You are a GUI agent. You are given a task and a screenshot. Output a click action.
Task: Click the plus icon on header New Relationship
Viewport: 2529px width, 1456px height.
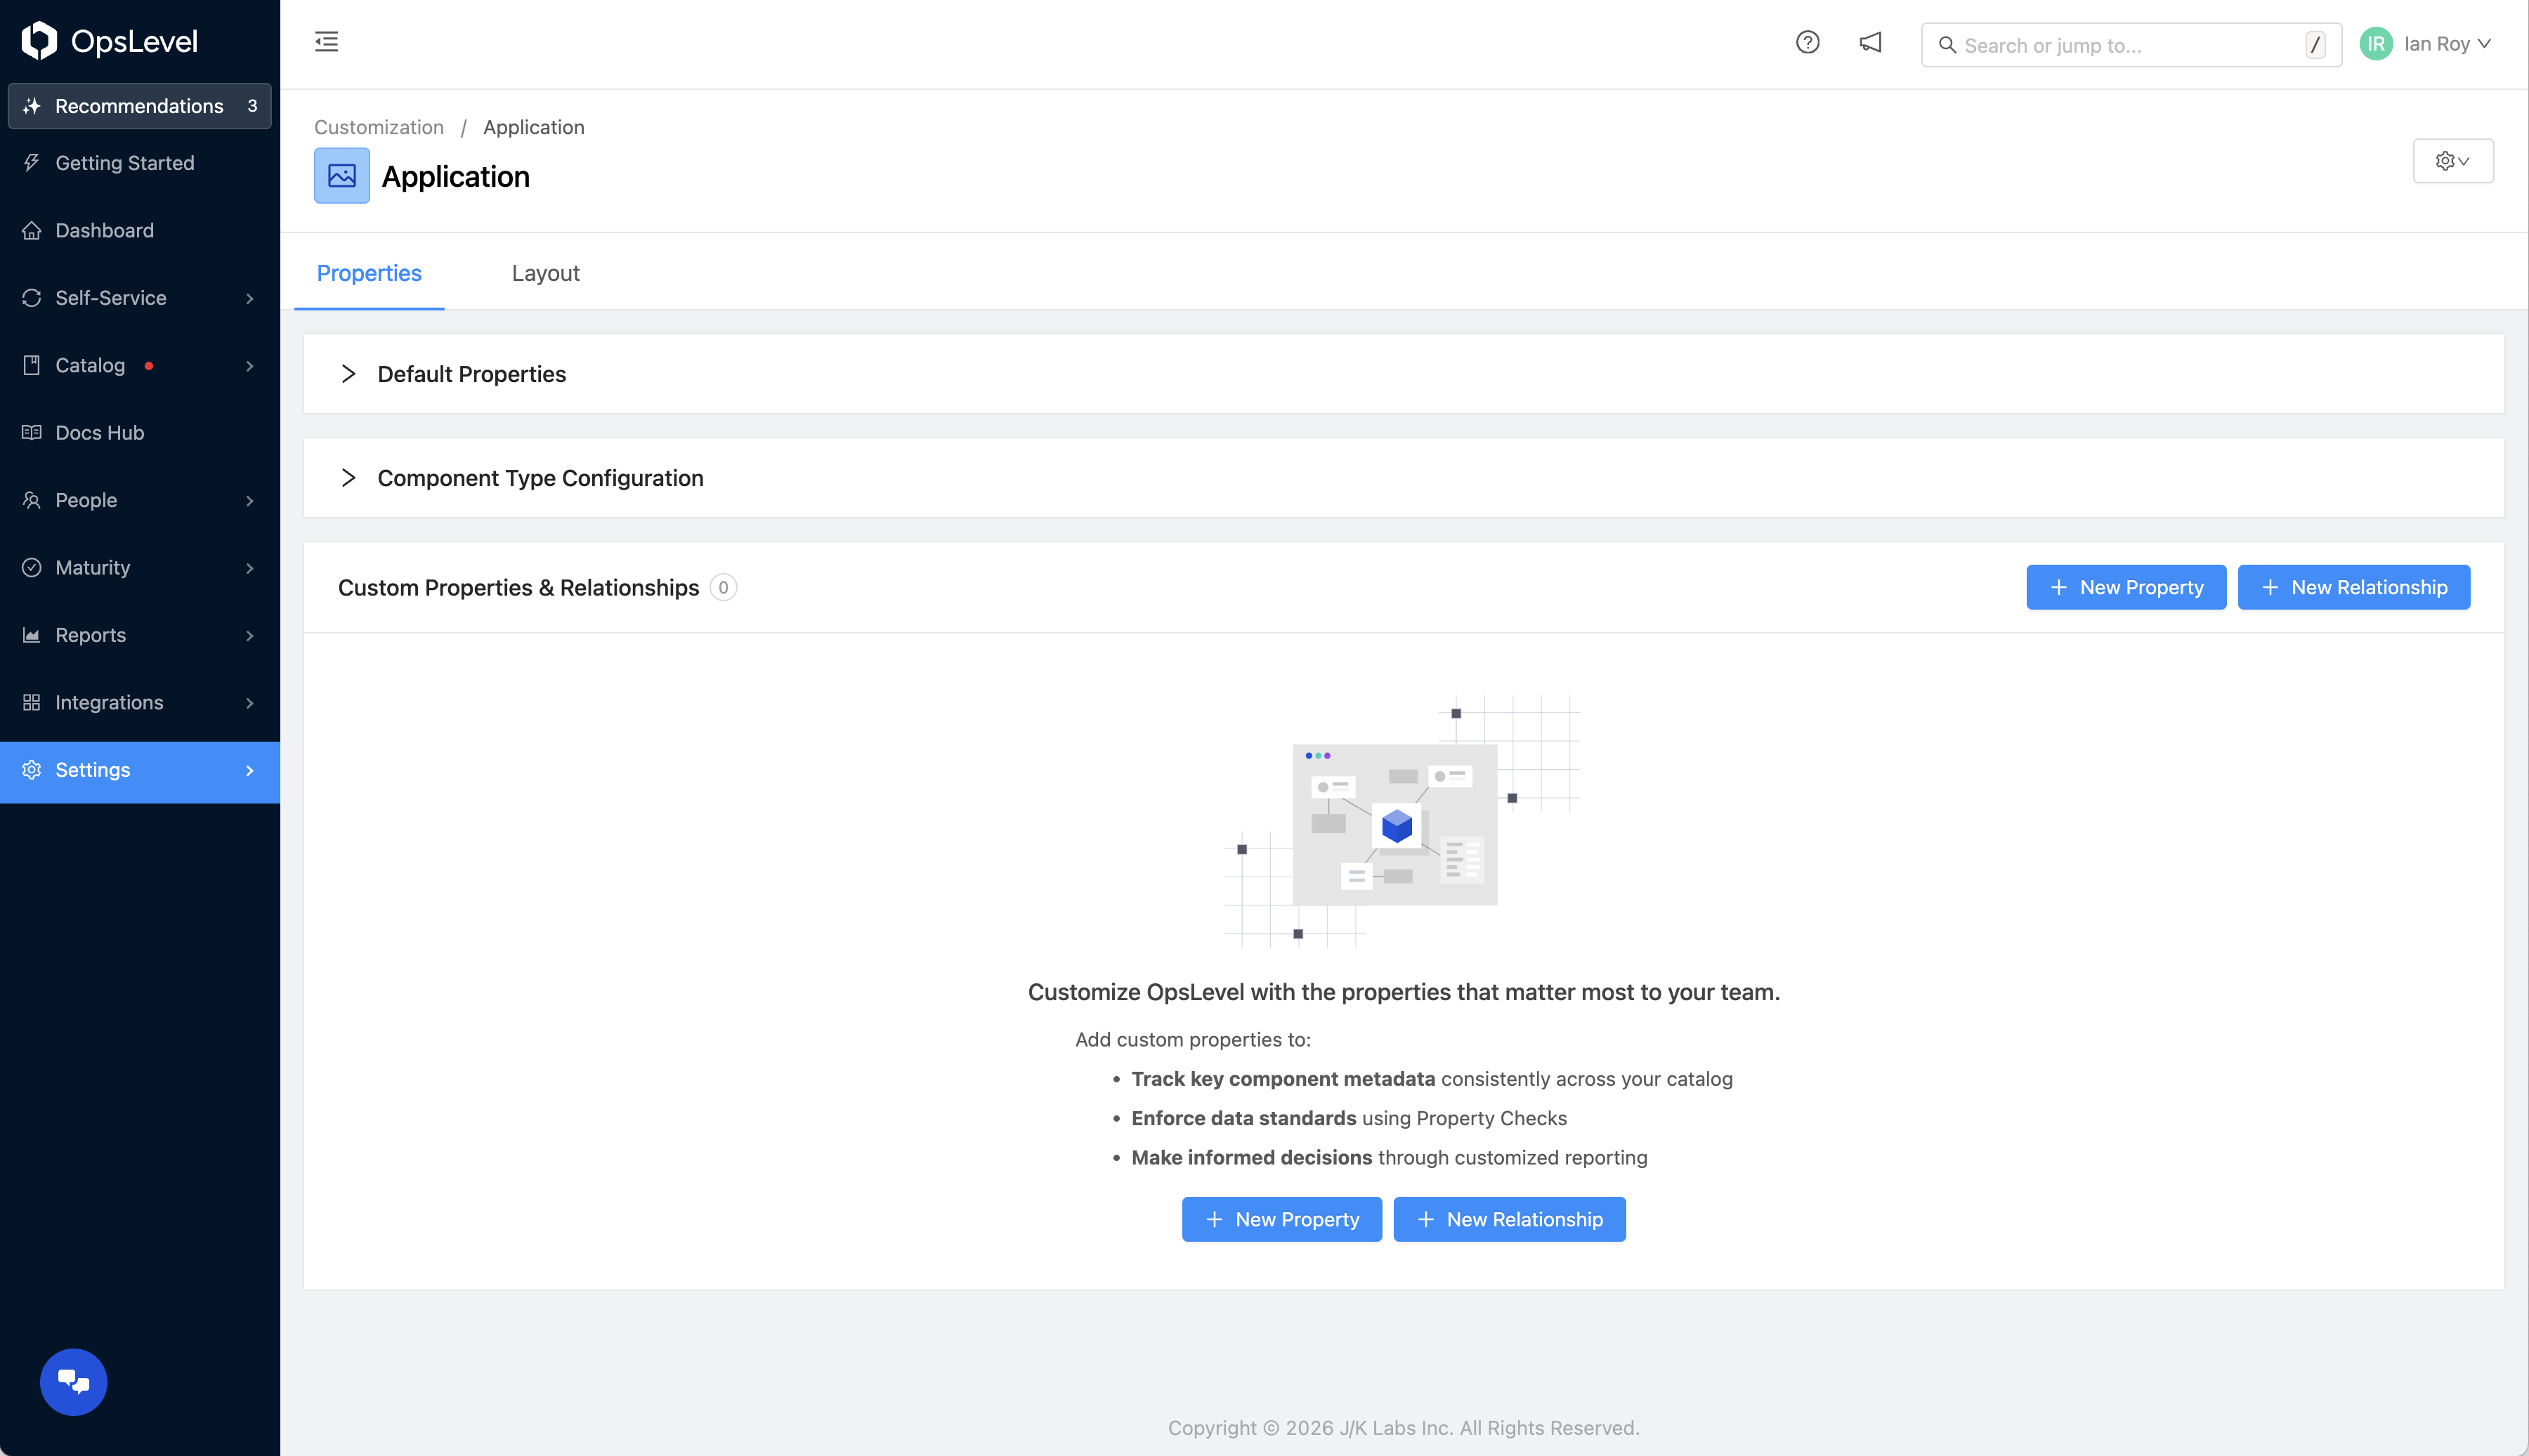[2270, 588]
